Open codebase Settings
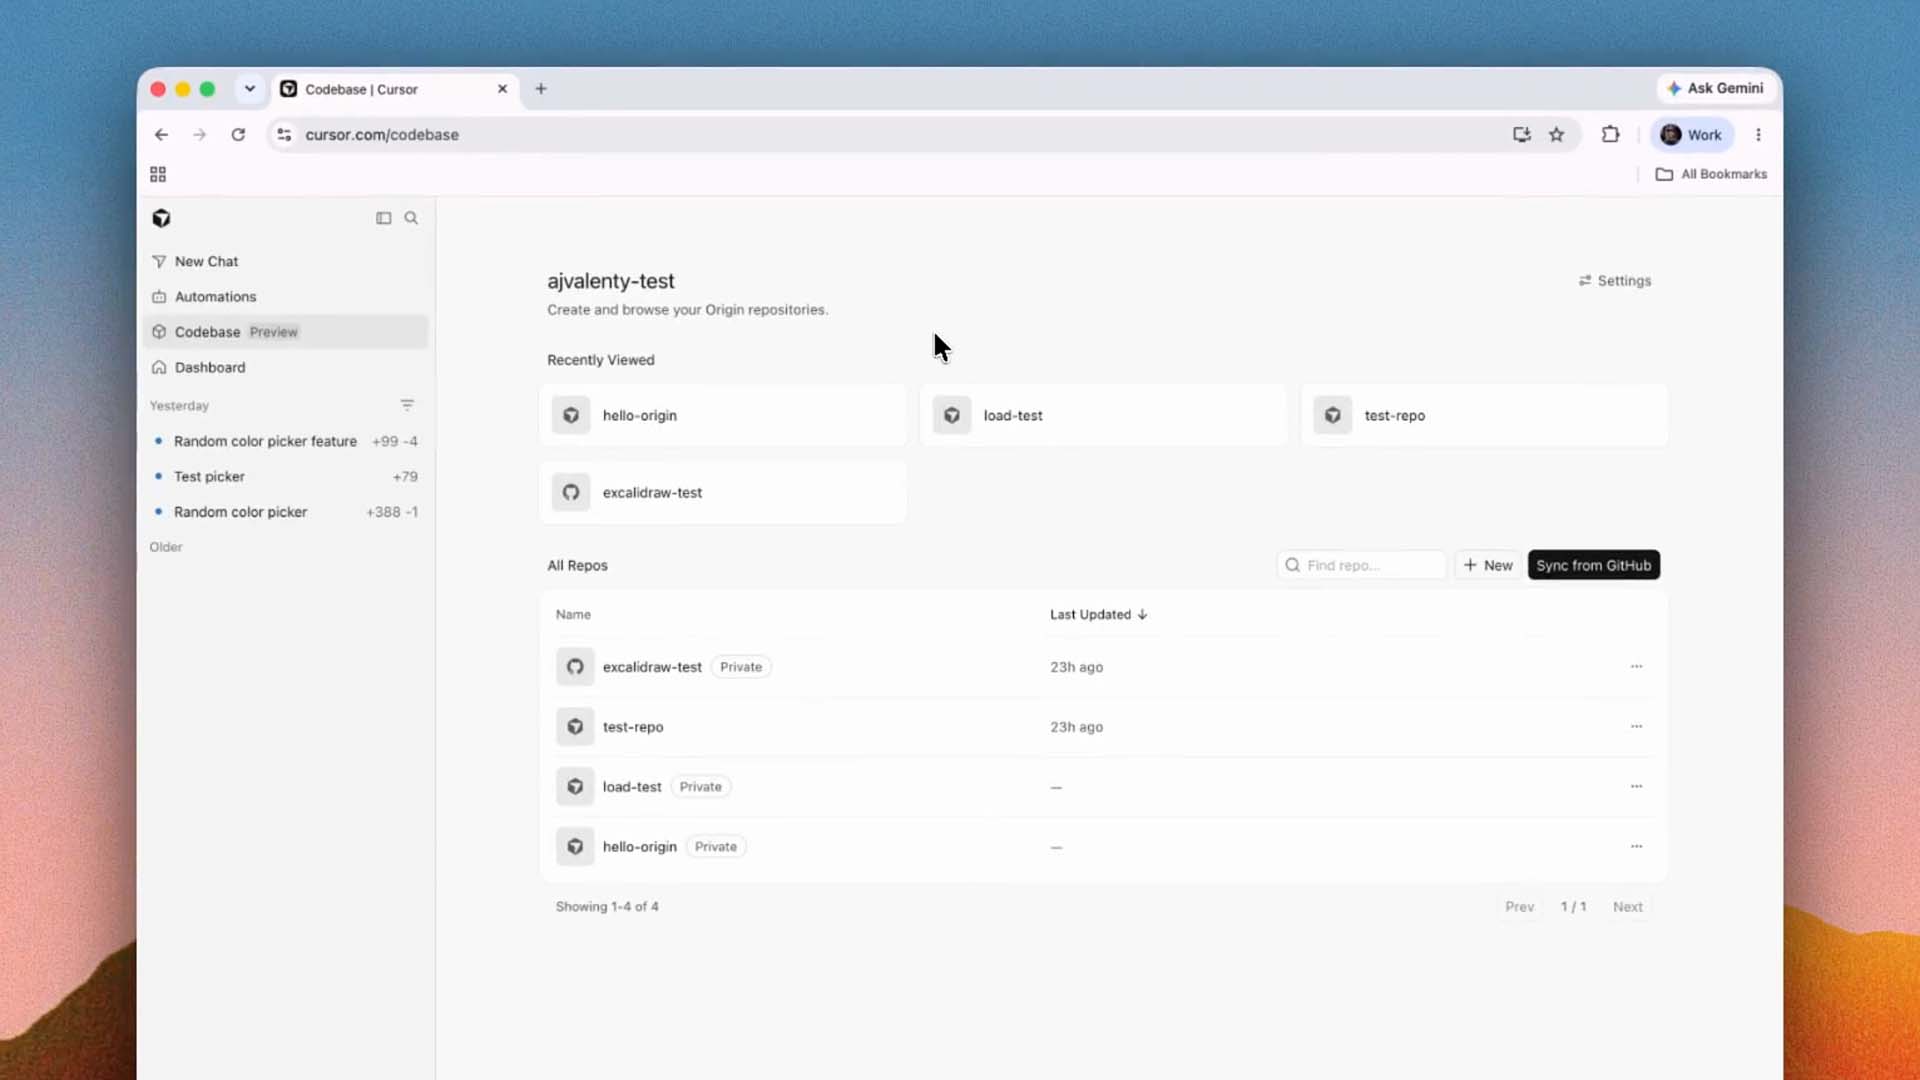 1615,281
